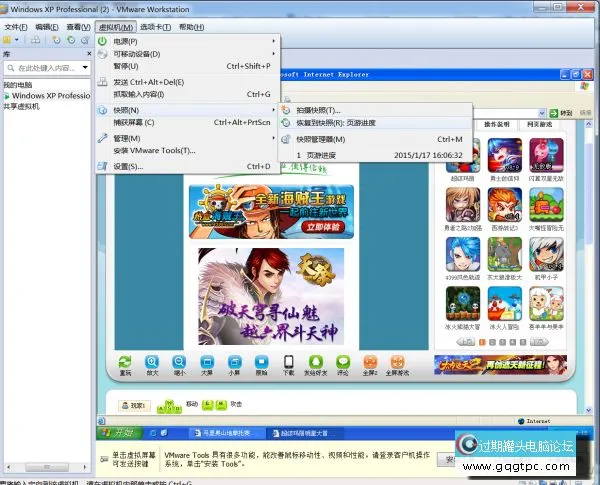Select 安装 VMware Tools(T) menu item
This screenshot has width=600, height=485.
188,150
